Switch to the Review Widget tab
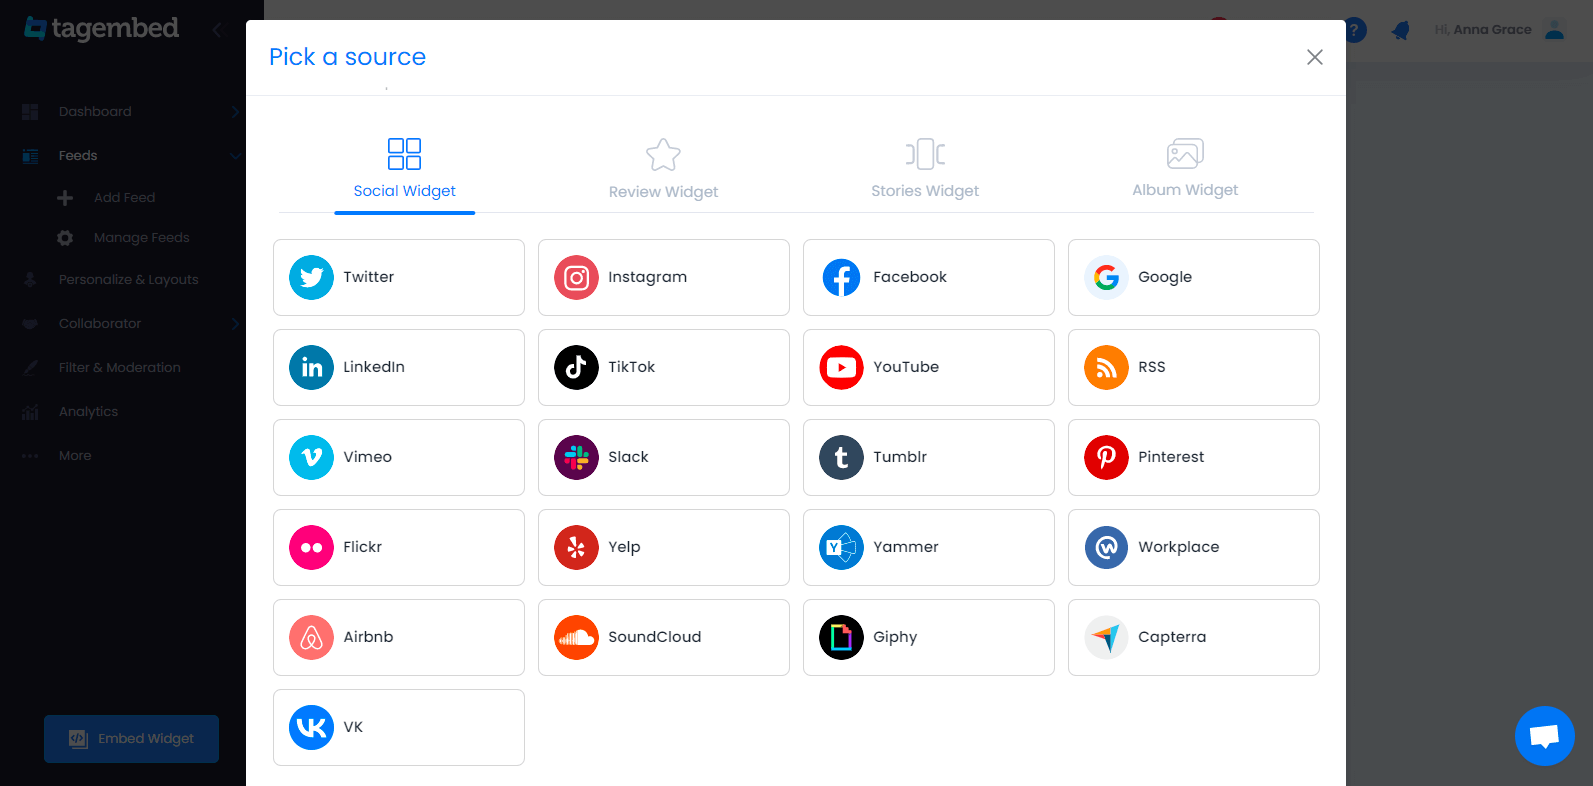Screen dimensions: 1593x786 (663, 169)
